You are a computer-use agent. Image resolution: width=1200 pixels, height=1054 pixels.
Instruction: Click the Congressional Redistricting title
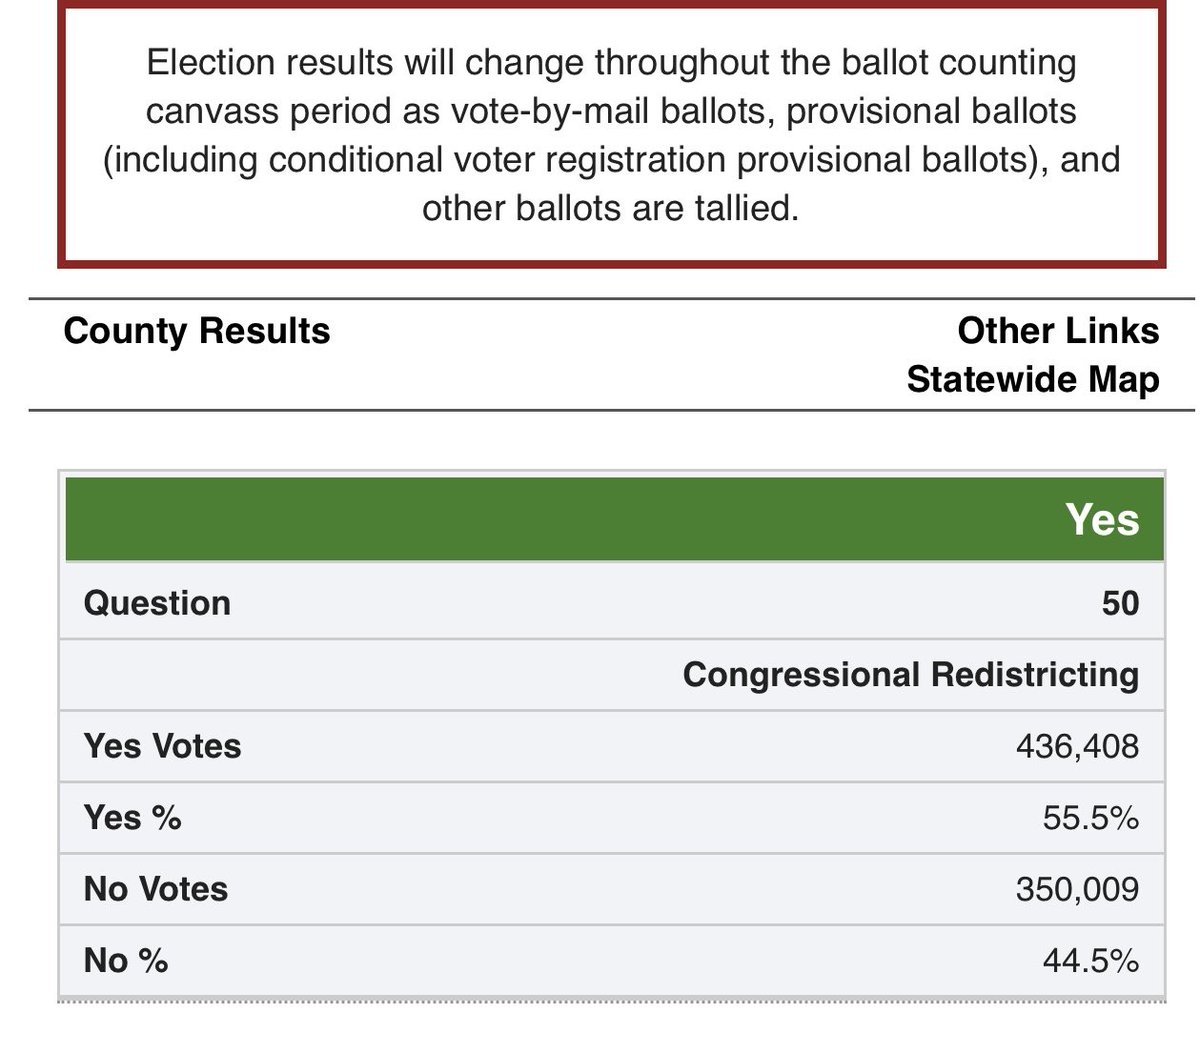910,675
